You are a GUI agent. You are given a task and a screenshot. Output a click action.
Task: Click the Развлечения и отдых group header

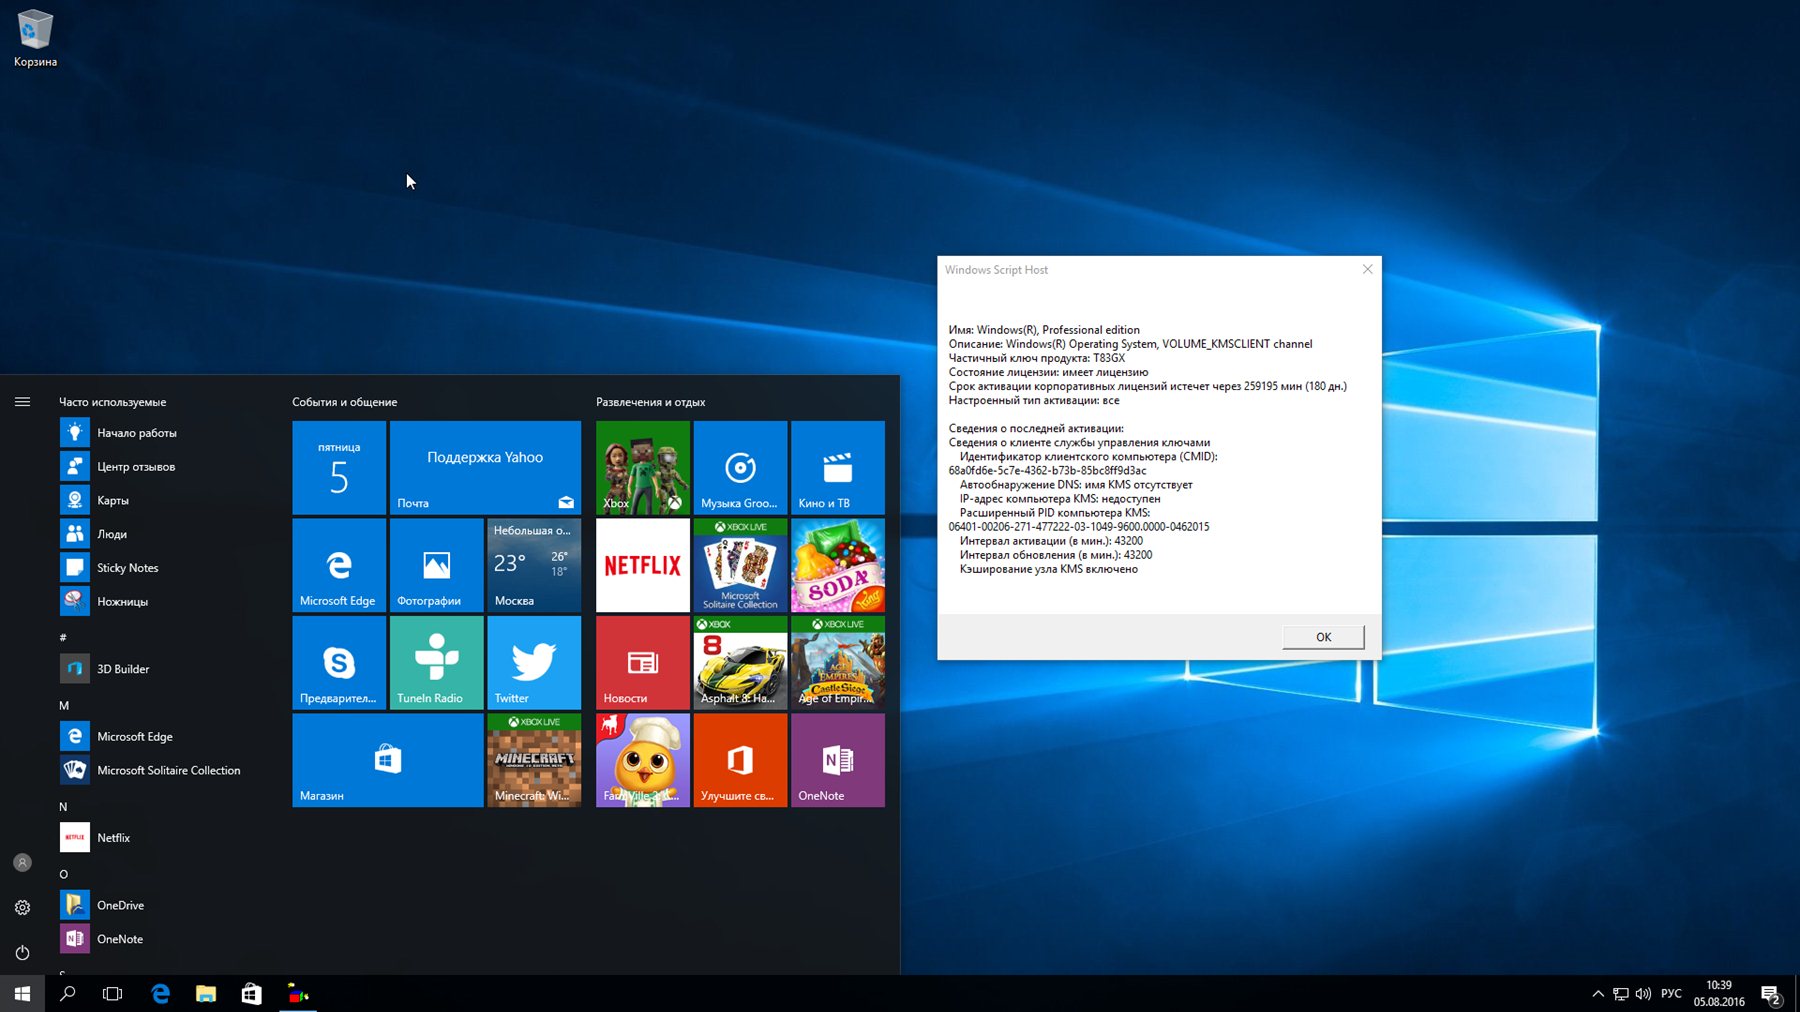[651, 402]
